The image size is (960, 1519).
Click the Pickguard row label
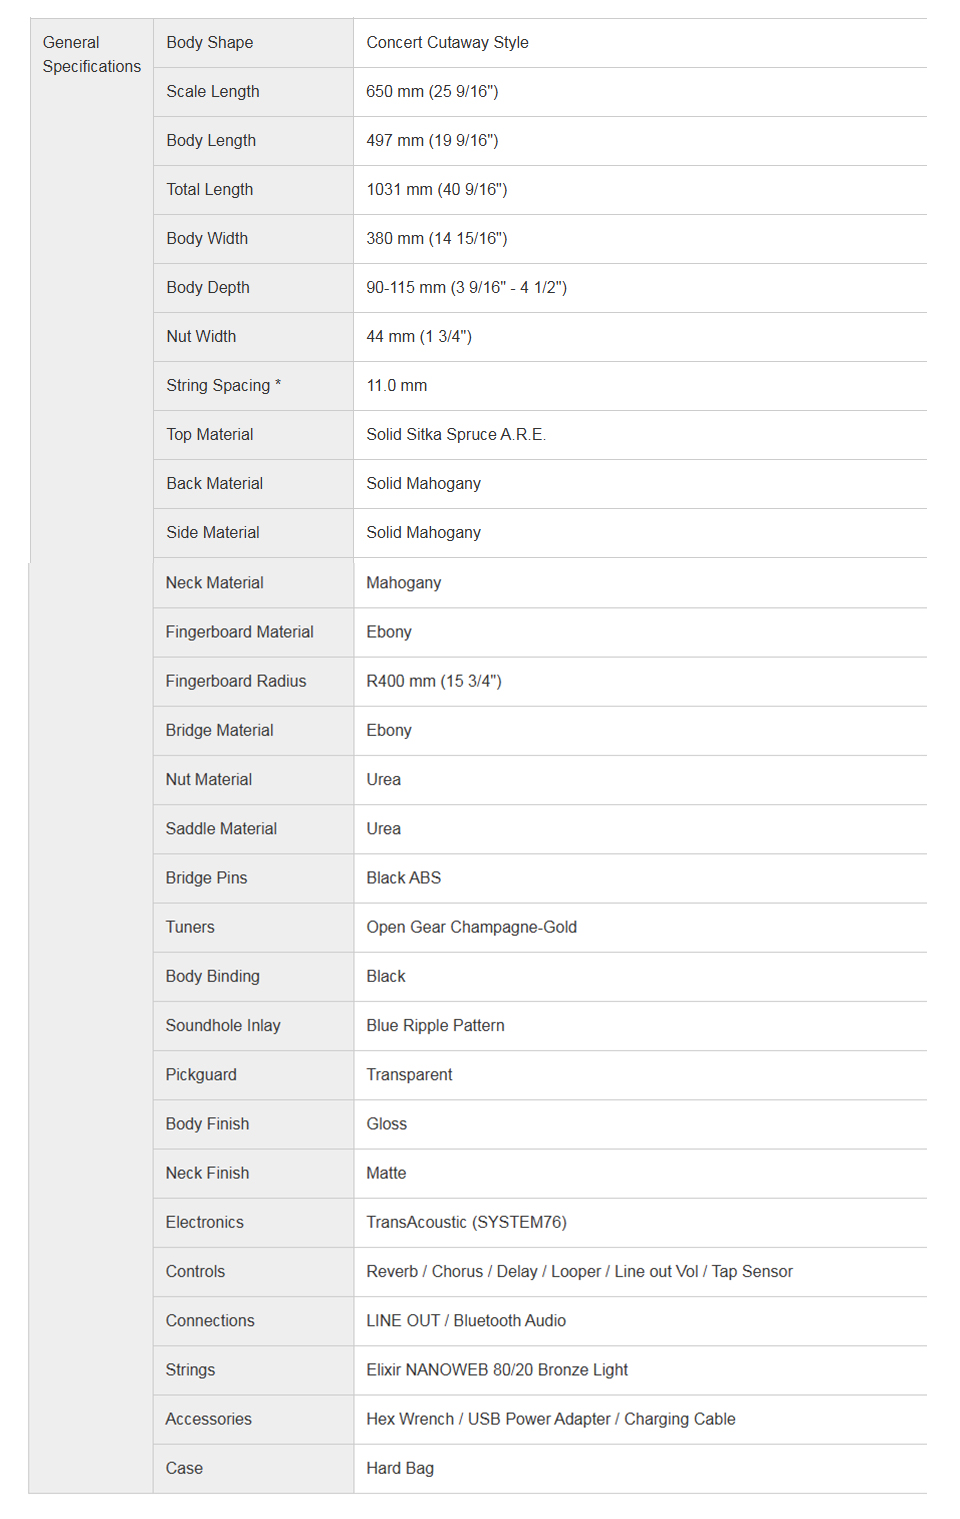pyautogui.click(x=201, y=1074)
